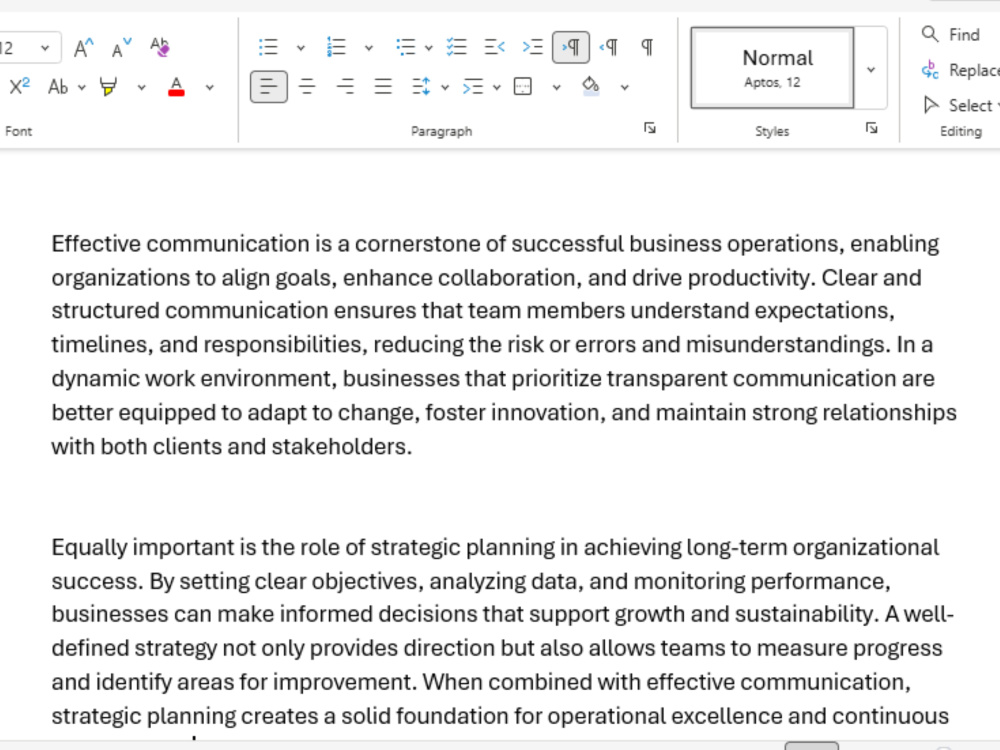This screenshot has height=750, width=1000.
Task: Select the Normal style
Action: tap(772, 68)
